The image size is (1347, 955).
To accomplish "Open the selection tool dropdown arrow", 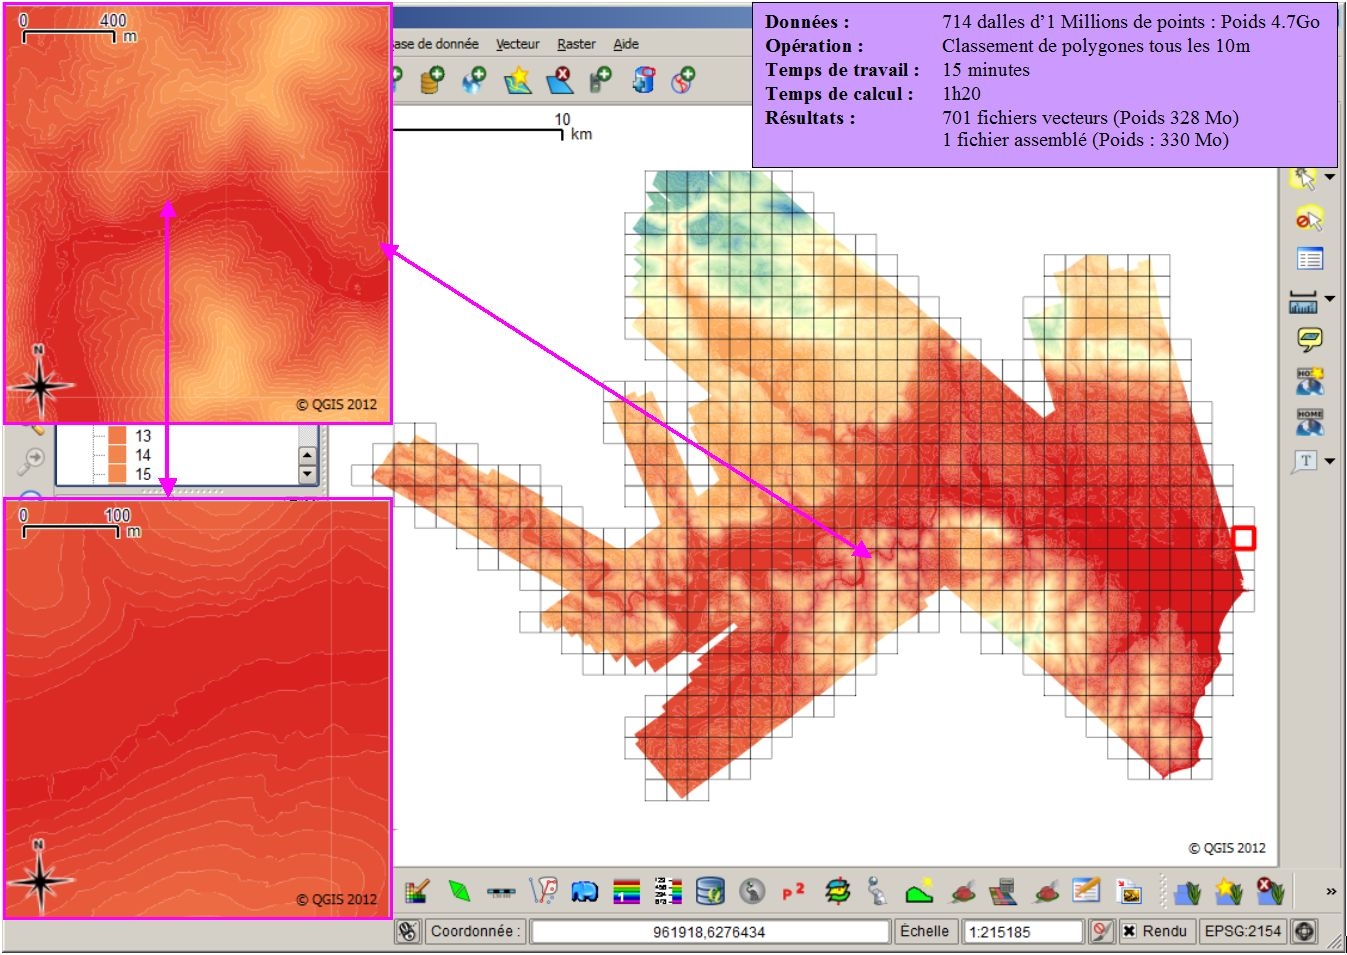I will 1330,177.
